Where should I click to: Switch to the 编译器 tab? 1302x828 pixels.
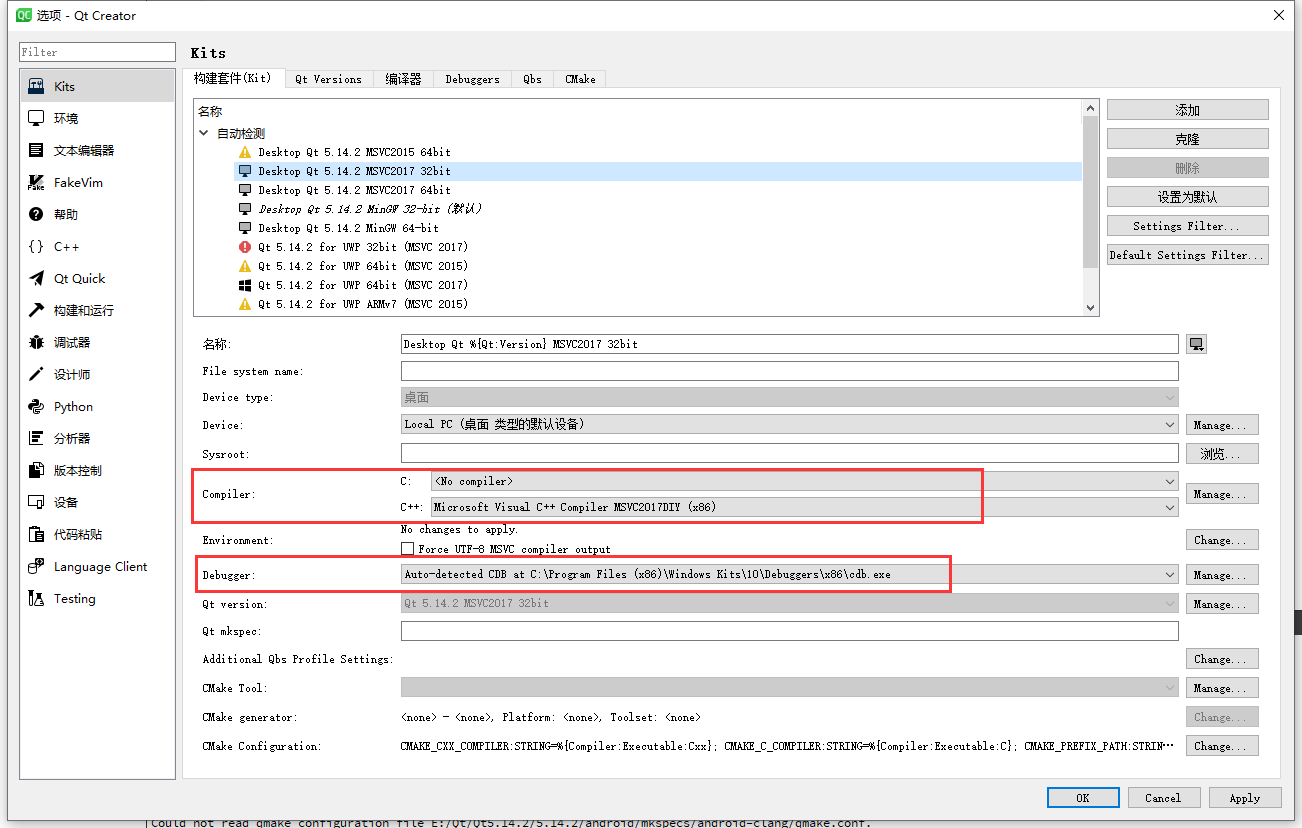tap(403, 79)
